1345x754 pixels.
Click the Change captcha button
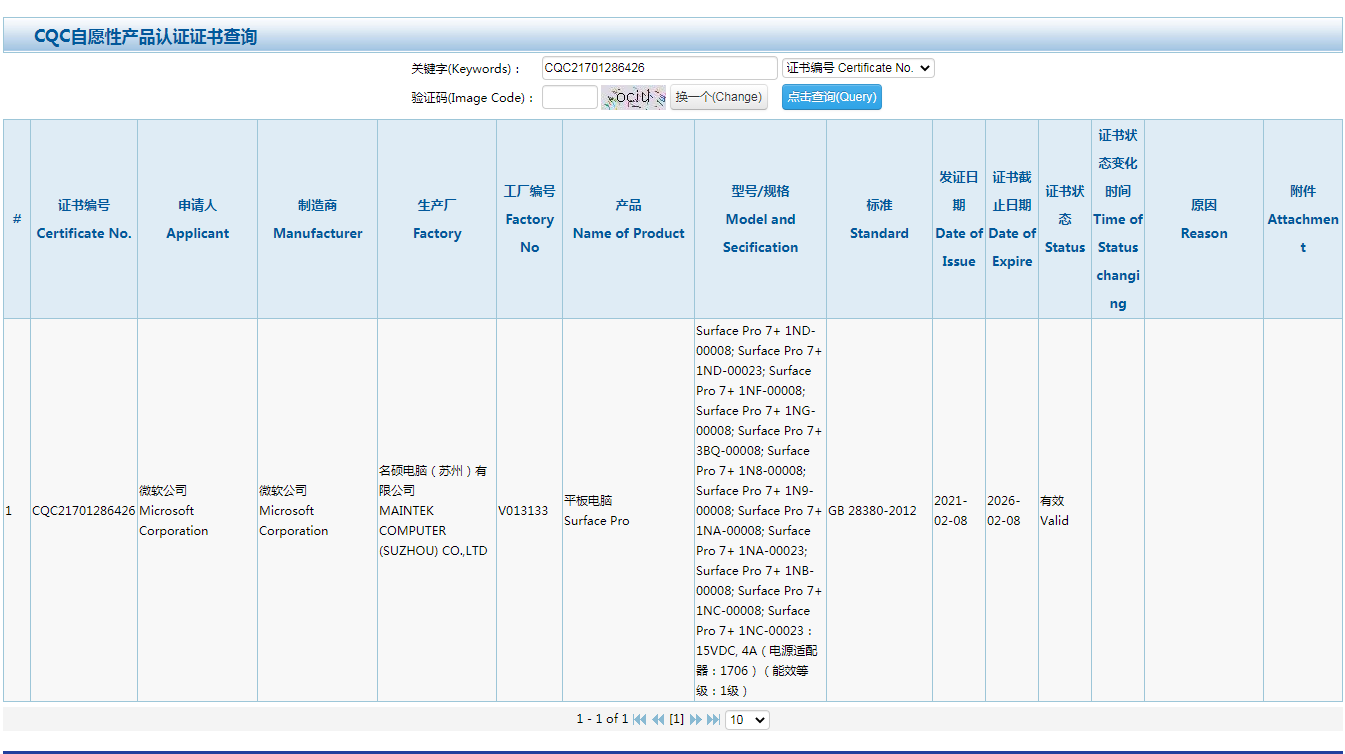[x=718, y=97]
